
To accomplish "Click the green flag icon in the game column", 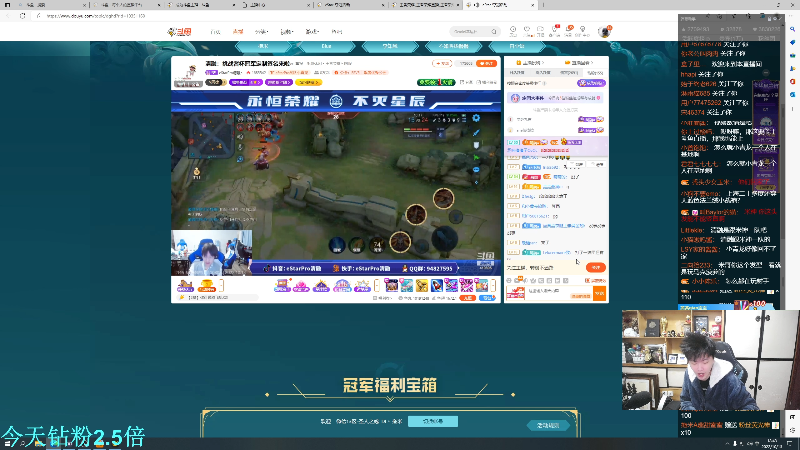I will [x=476, y=158].
